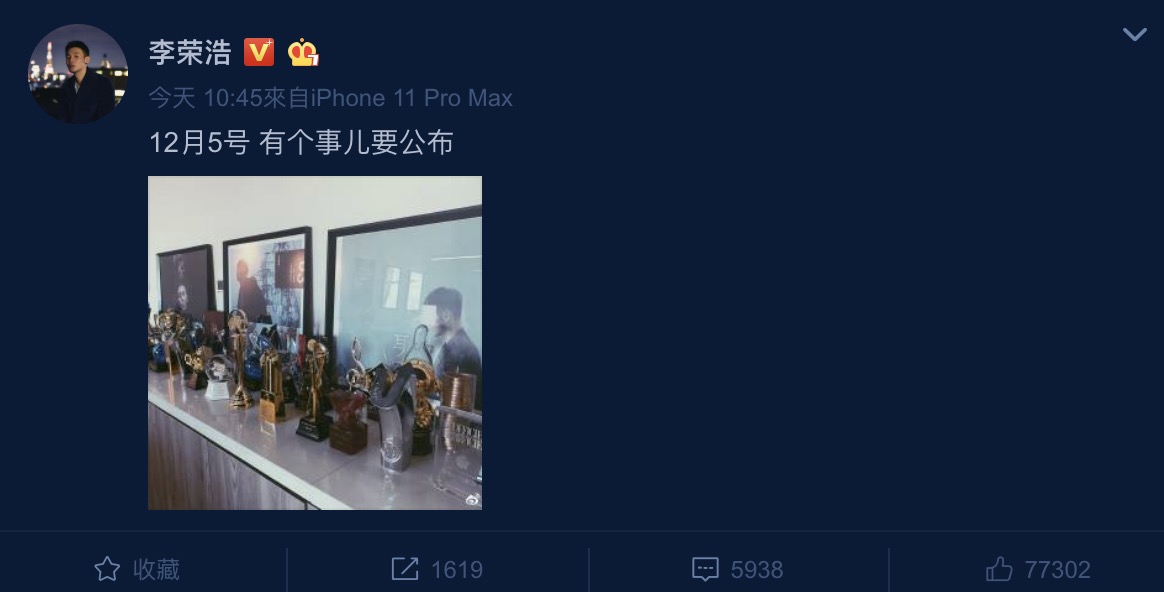Click the Weibo watermark logo on the photo

tap(473, 501)
